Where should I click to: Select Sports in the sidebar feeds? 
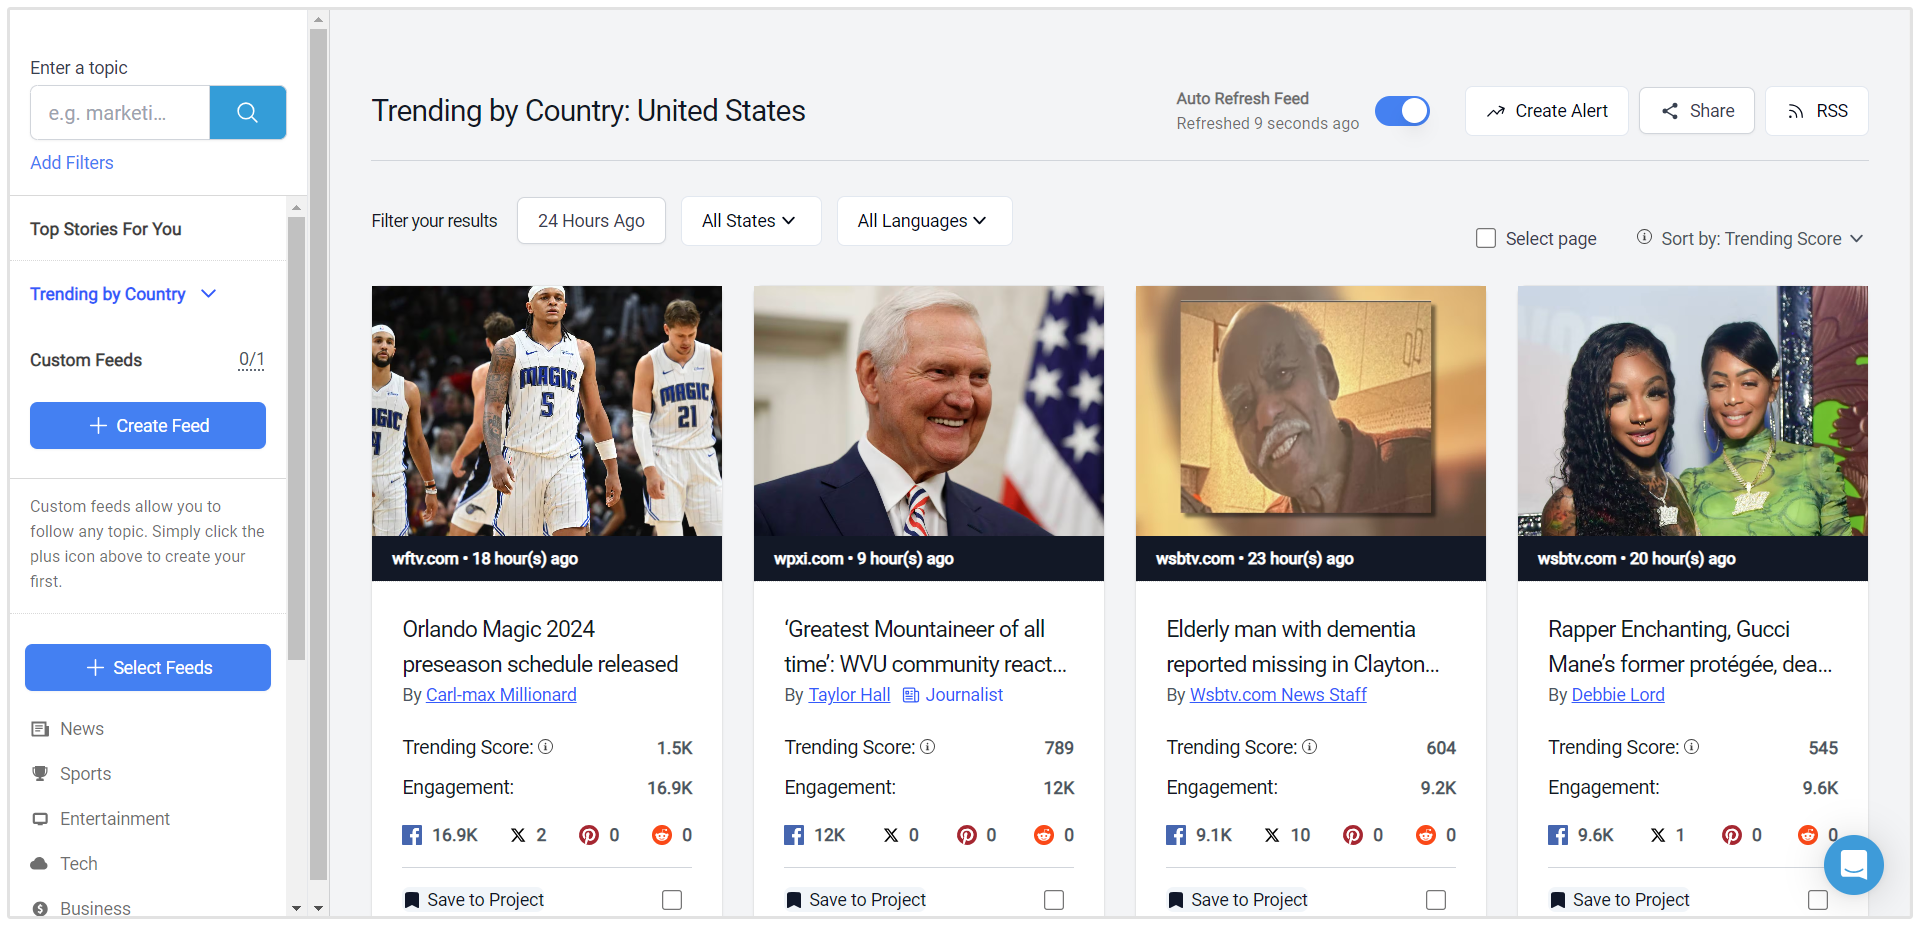(x=85, y=774)
